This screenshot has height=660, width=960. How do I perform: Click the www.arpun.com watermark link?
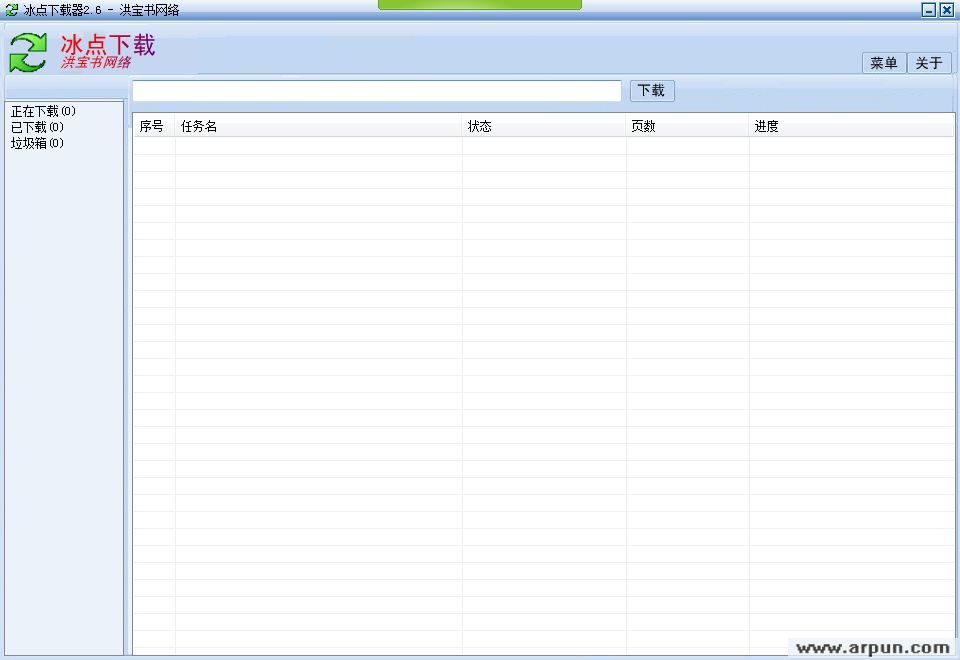tap(872, 648)
